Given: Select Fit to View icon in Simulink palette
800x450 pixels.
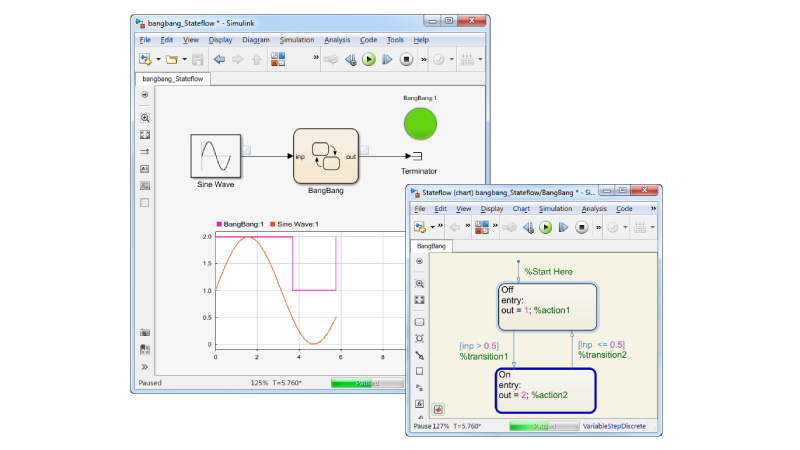Looking at the screenshot, I should [x=145, y=134].
